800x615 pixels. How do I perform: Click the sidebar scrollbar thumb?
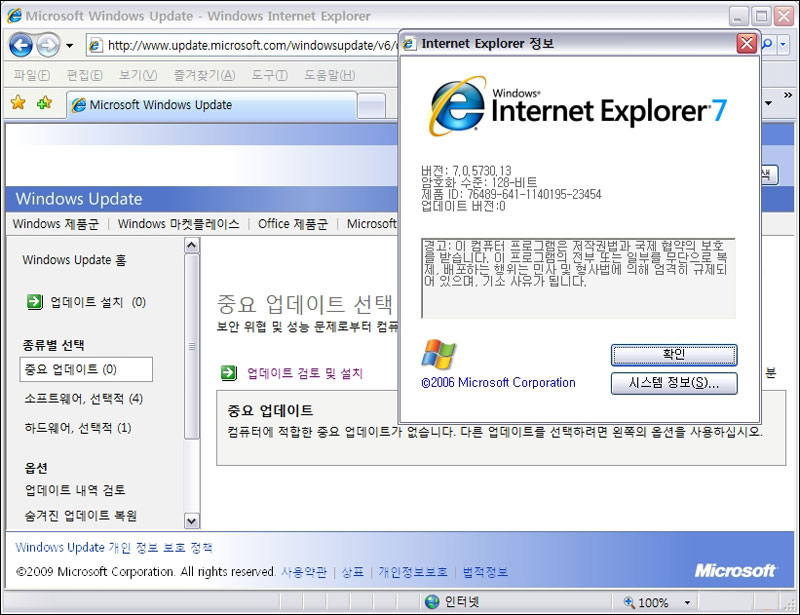192,347
